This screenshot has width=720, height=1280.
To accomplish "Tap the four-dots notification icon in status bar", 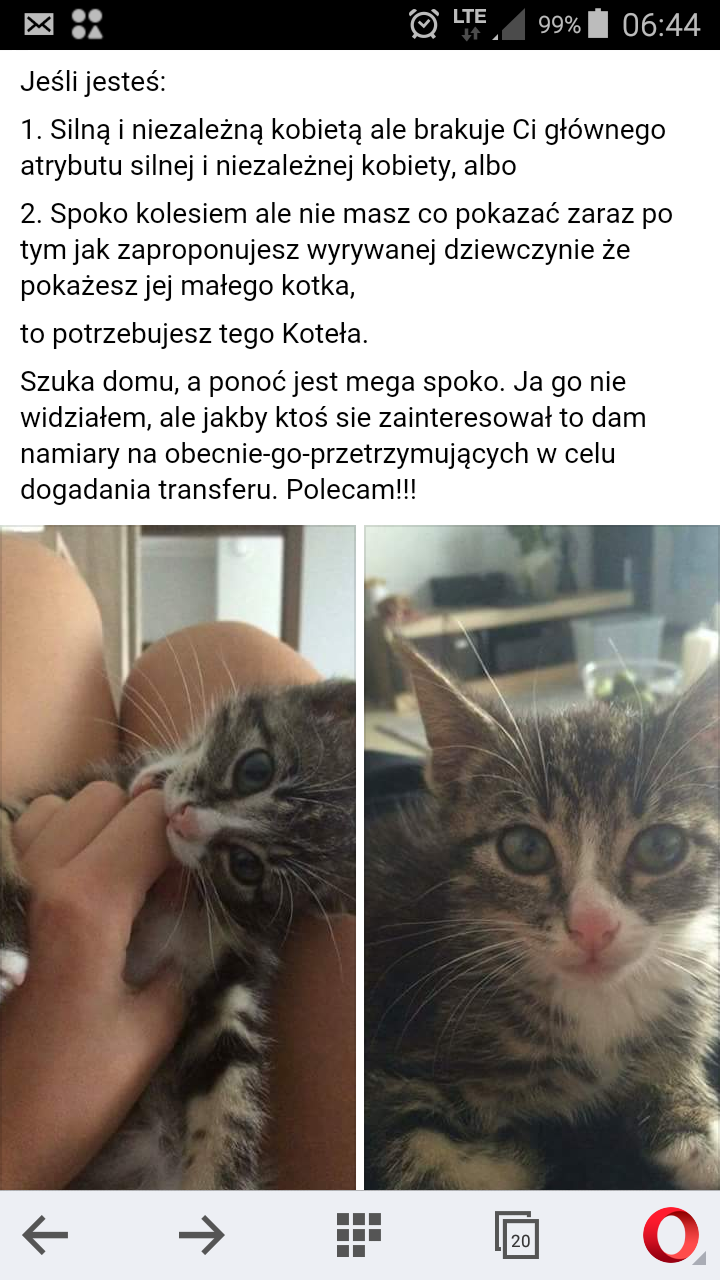I will 88,24.
